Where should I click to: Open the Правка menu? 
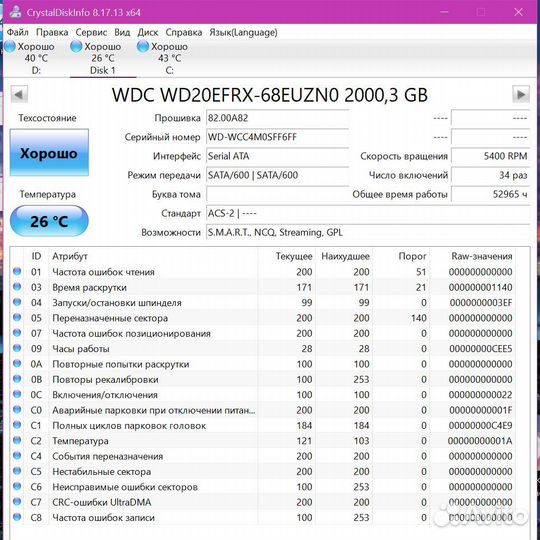click(52, 32)
